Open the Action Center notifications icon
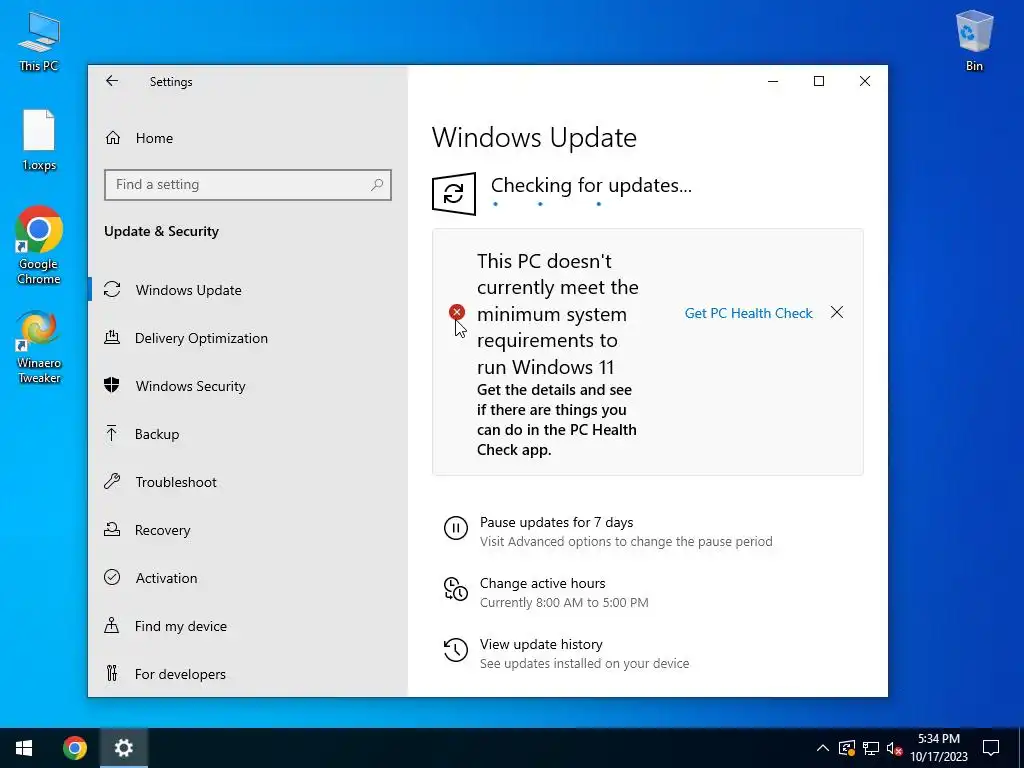Screen dimensions: 1024x768 (991, 748)
